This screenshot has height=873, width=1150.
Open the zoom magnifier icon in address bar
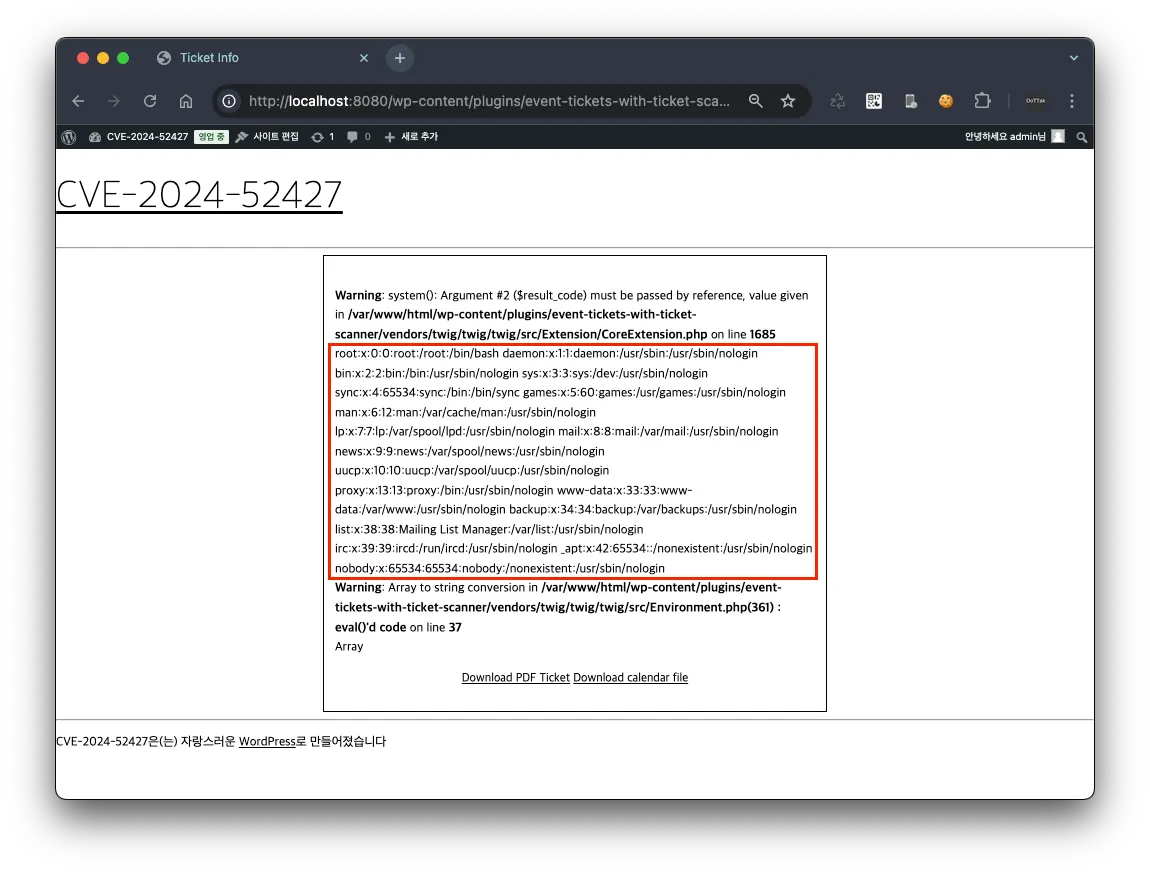tap(755, 101)
